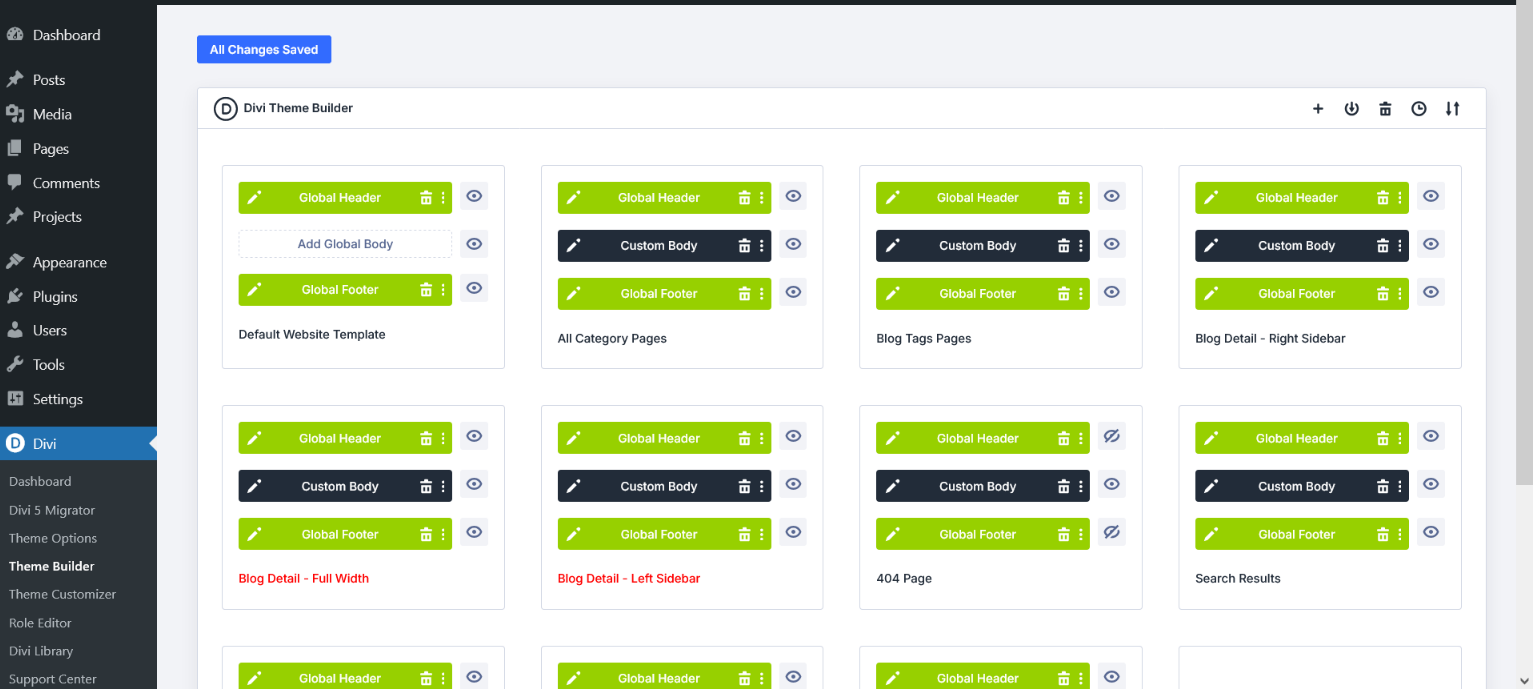This screenshot has height=689, width=1533.
Task: Go to Theme Options submenu item
Action: (53, 538)
